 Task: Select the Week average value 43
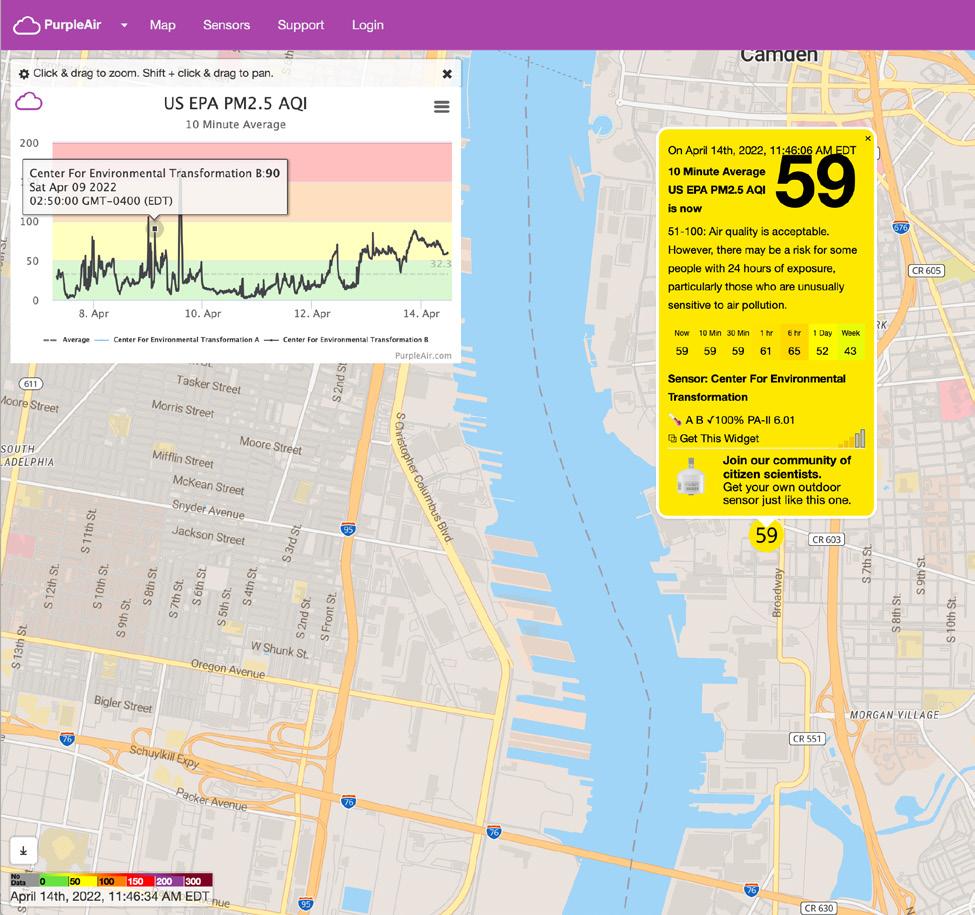[x=850, y=351]
